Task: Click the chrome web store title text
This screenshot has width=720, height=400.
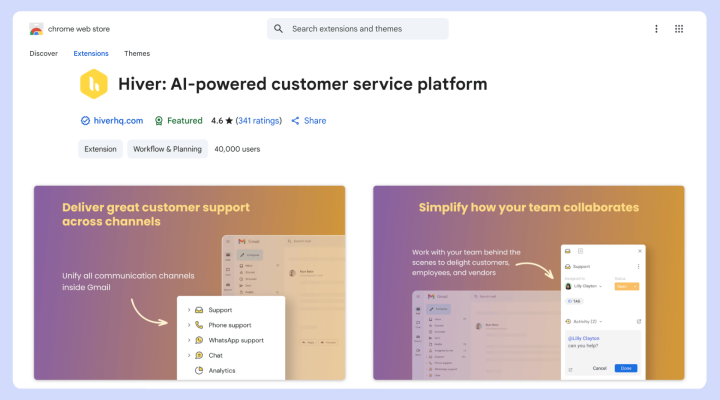Action: pyautogui.click(x=79, y=29)
